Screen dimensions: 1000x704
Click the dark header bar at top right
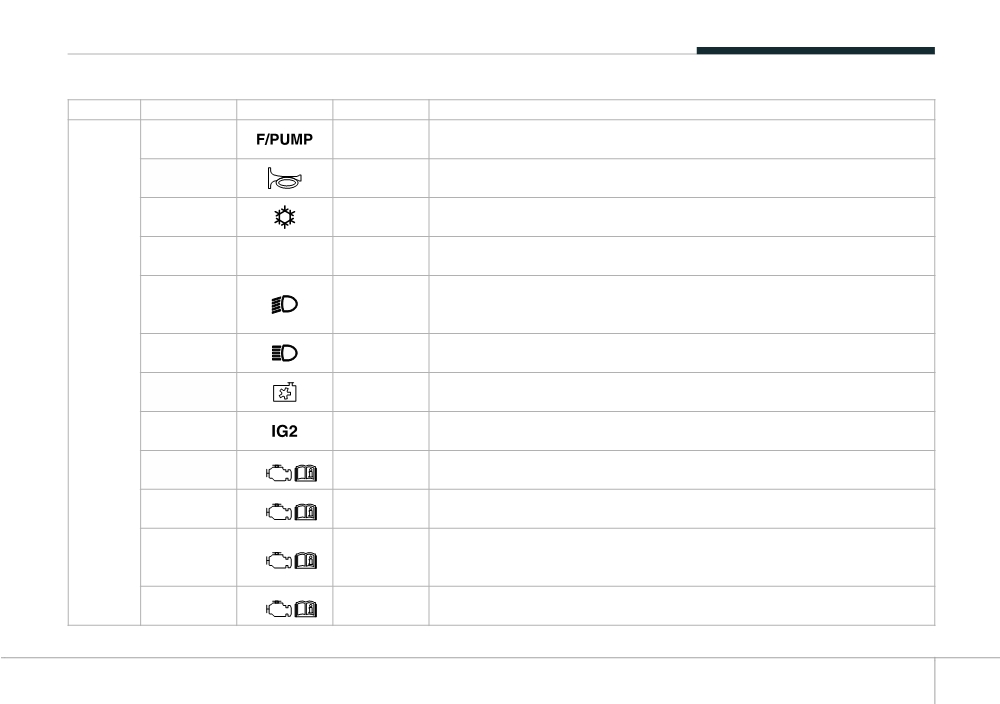click(x=816, y=50)
